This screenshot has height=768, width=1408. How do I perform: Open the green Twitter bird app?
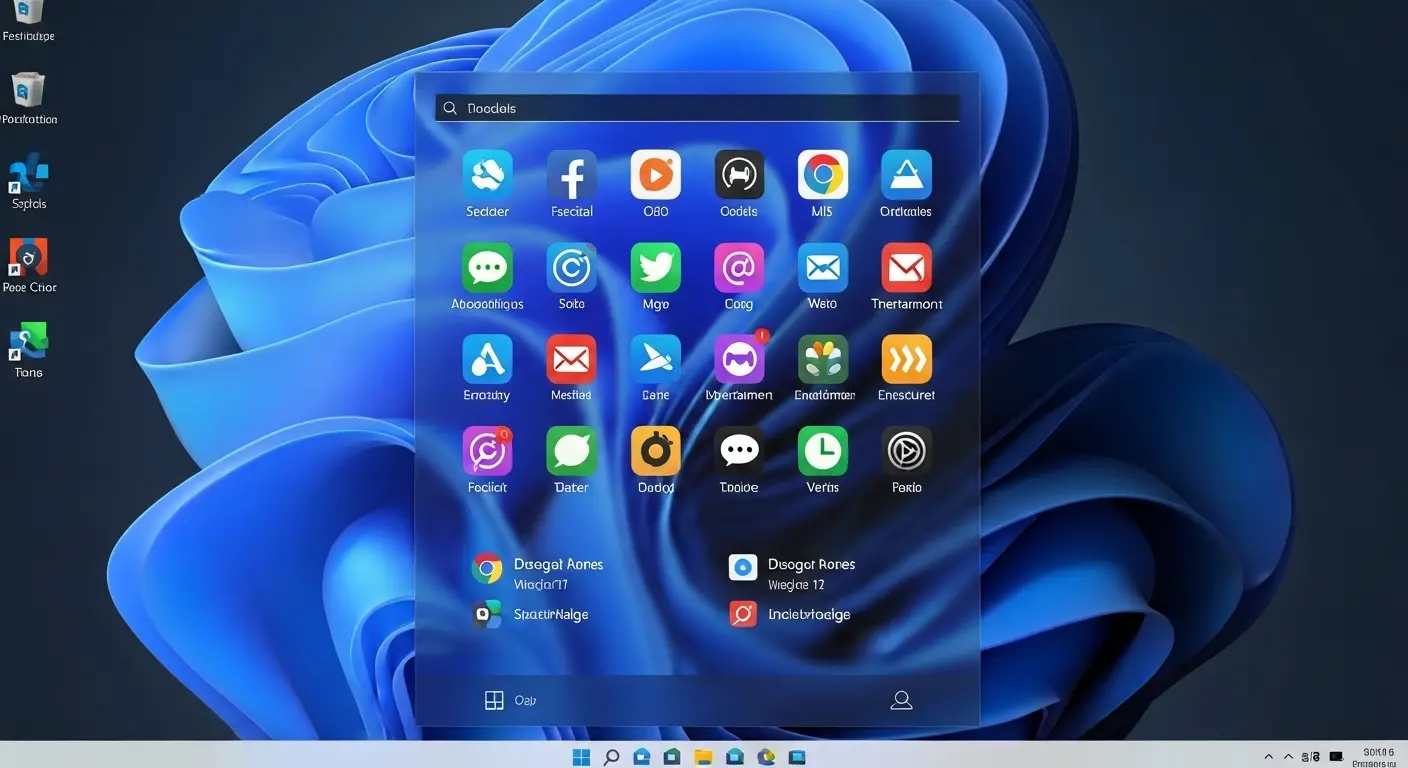[655, 267]
